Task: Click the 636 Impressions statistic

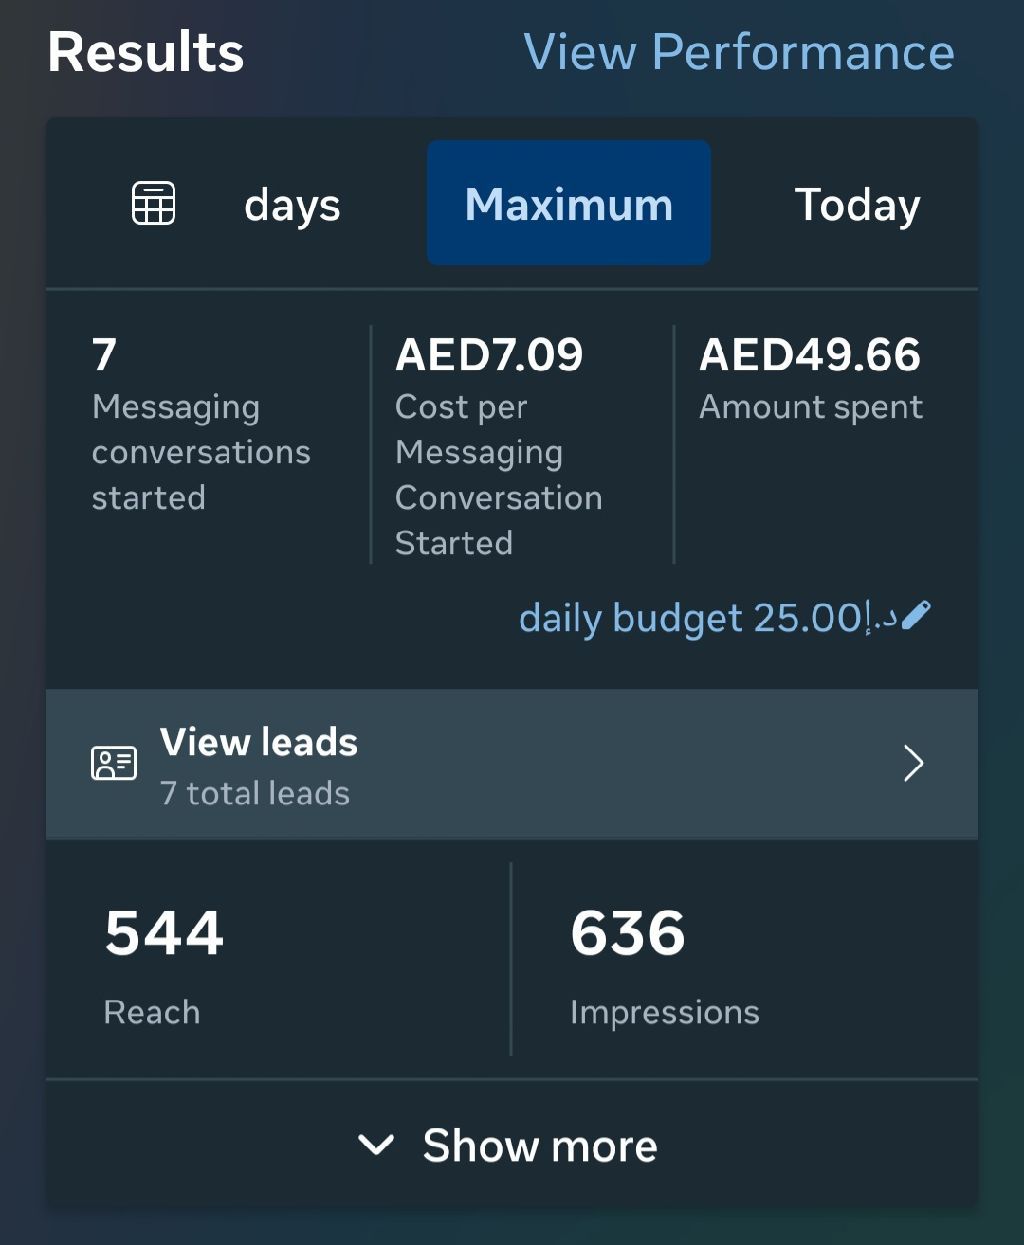Action: 664,962
